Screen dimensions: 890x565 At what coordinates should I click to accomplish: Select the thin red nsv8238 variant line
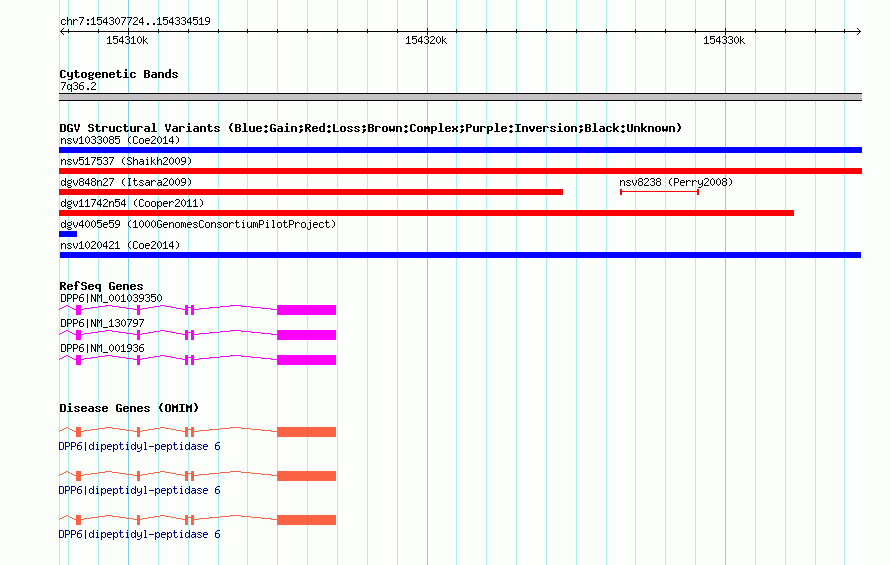(659, 192)
